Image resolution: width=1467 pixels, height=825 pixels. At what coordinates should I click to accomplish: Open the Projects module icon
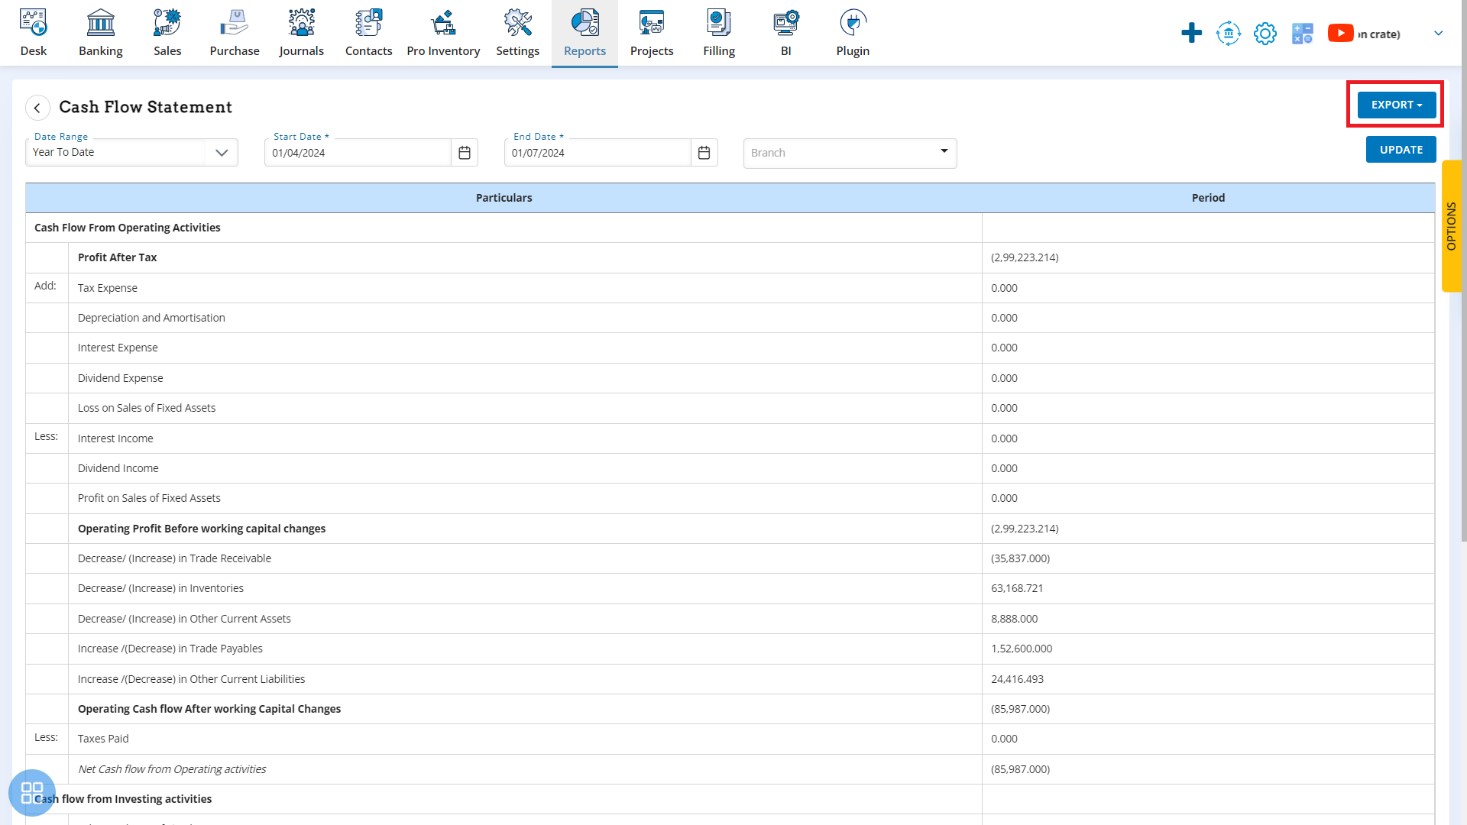click(x=652, y=22)
